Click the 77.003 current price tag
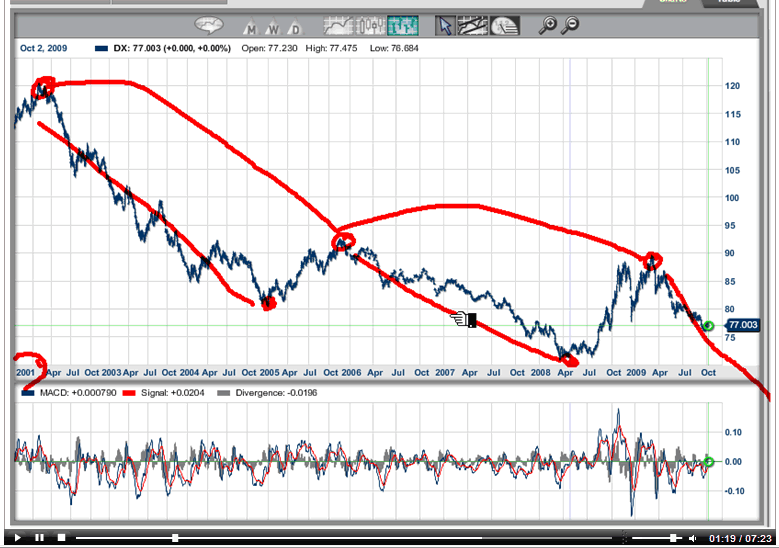 [x=743, y=325]
